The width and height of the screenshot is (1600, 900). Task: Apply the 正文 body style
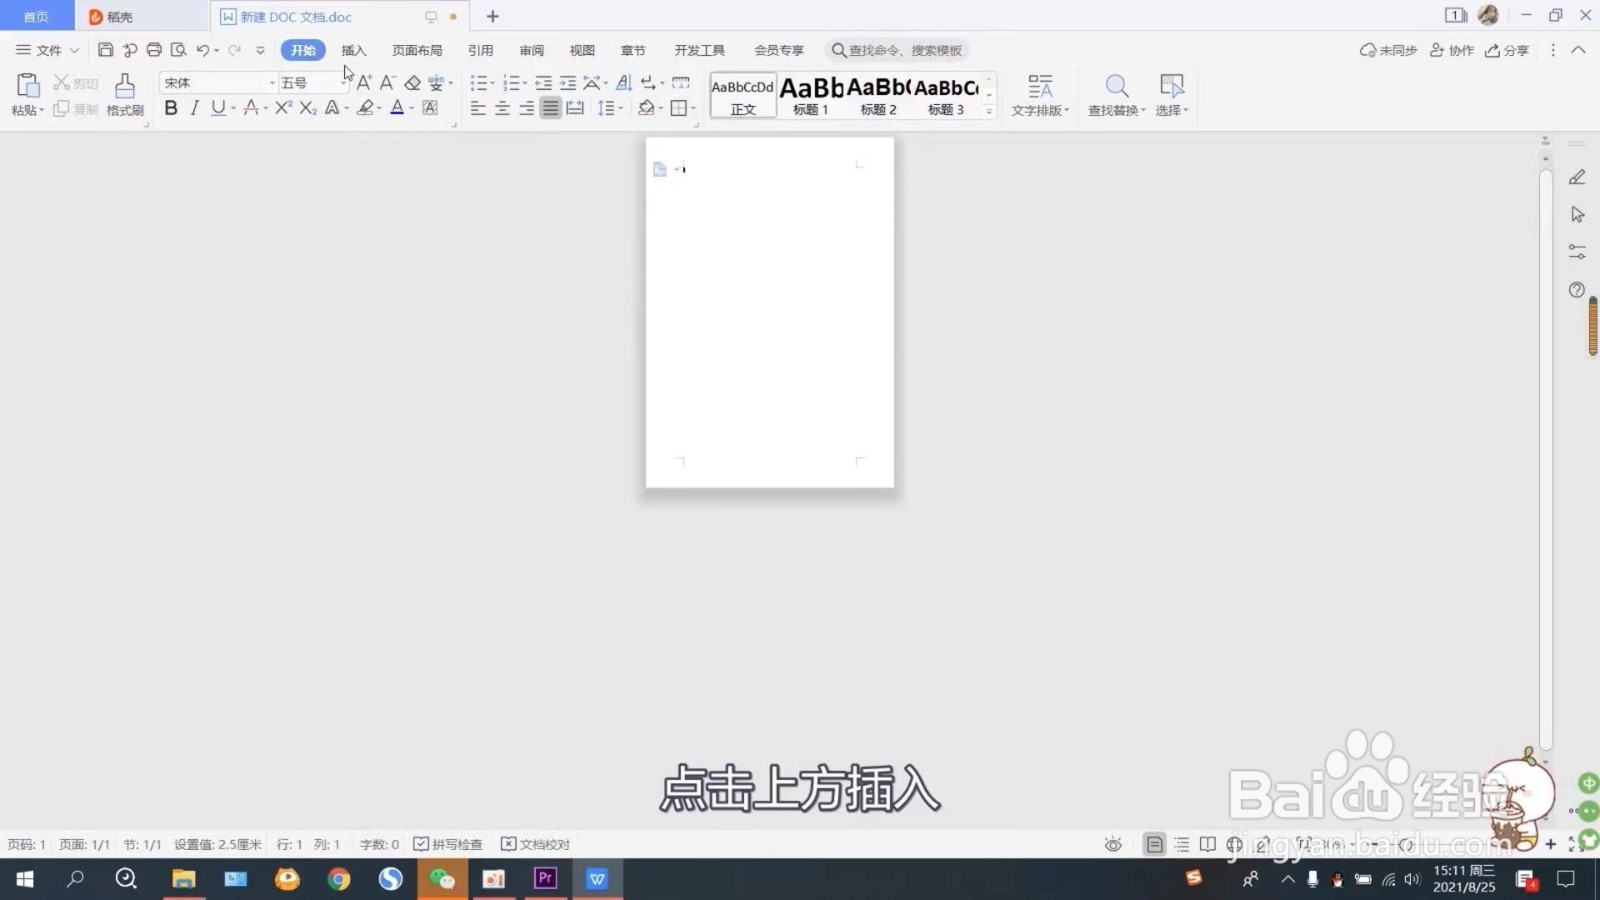pos(743,96)
